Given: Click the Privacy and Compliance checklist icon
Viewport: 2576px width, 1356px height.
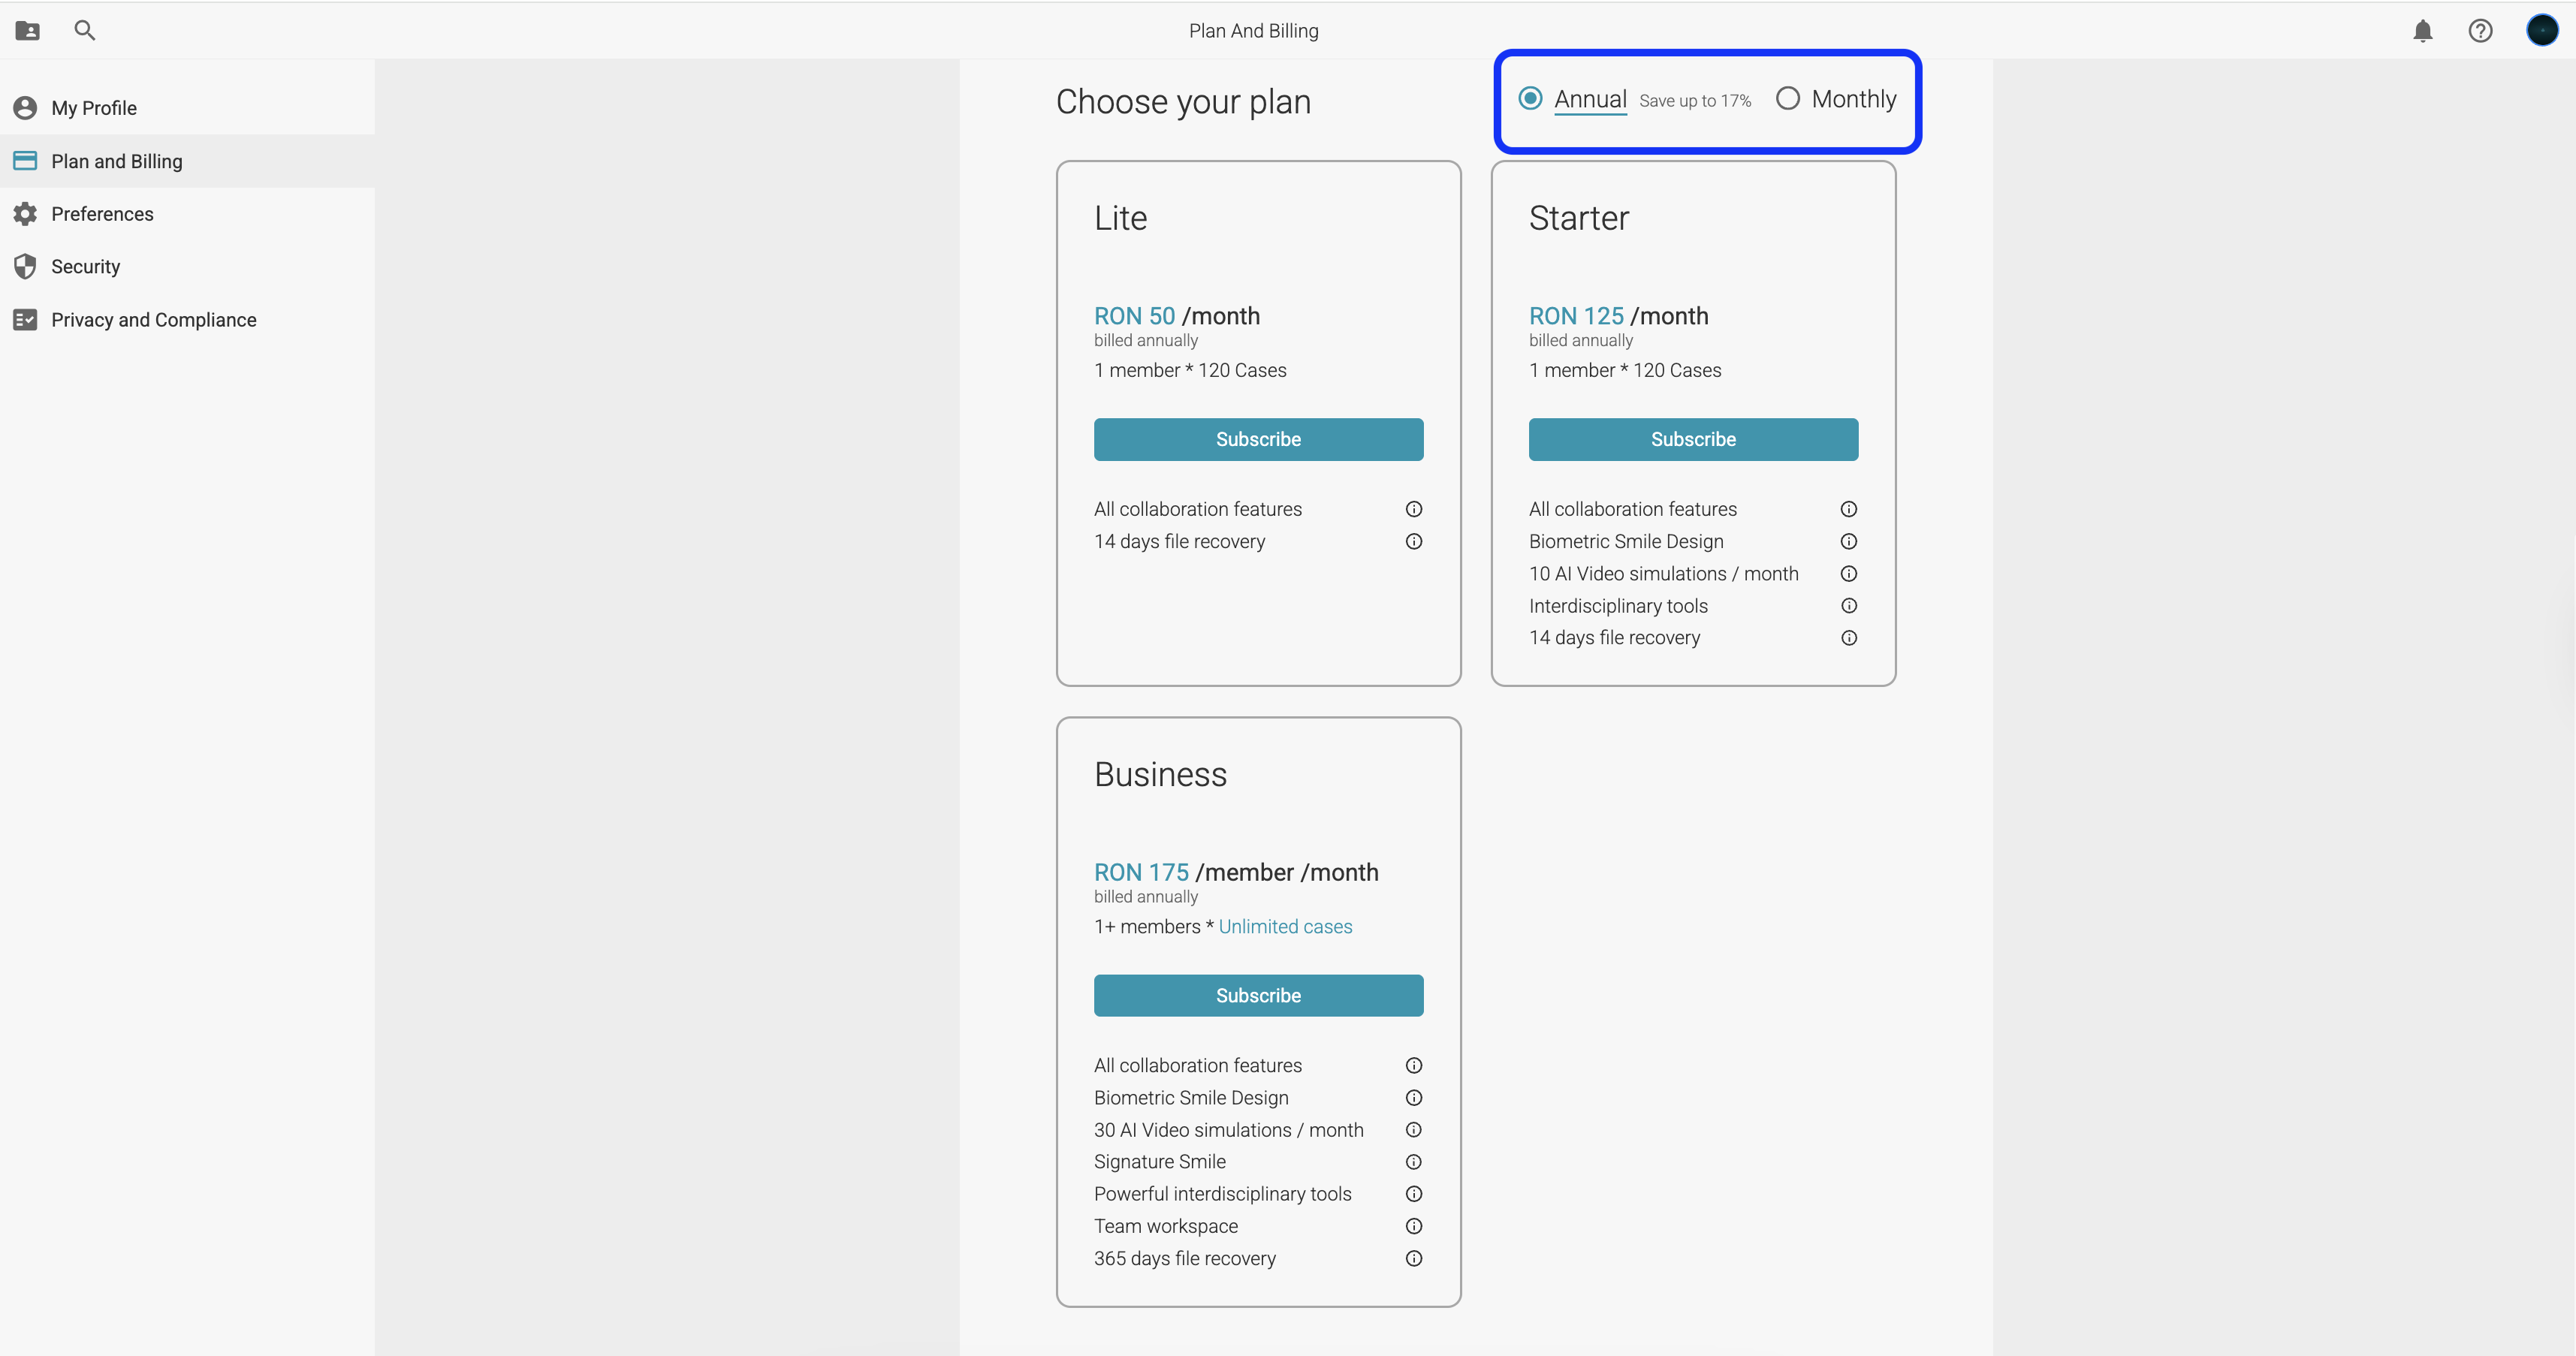Looking at the screenshot, I should (25, 320).
